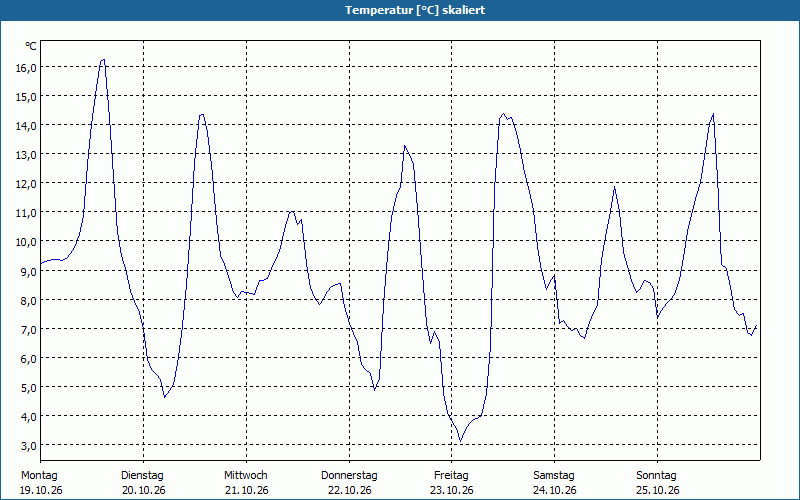
Task: Select the Sonntag day label
Action: [x=657, y=476]
